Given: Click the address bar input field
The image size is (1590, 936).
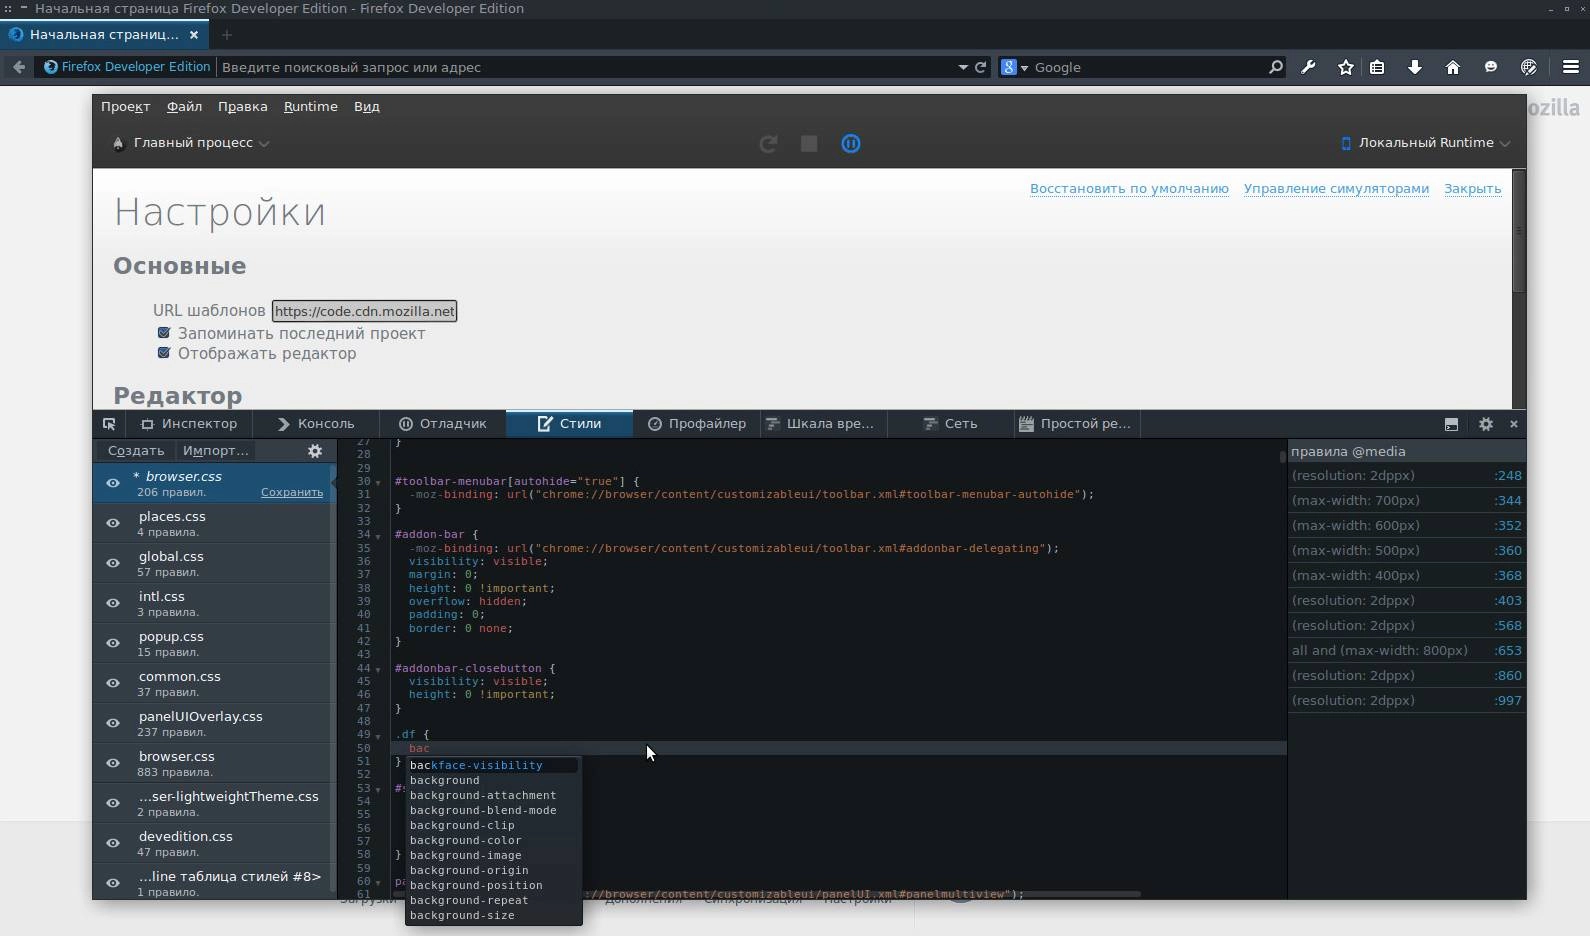Looking at the screenshot, I should point(585,67).
